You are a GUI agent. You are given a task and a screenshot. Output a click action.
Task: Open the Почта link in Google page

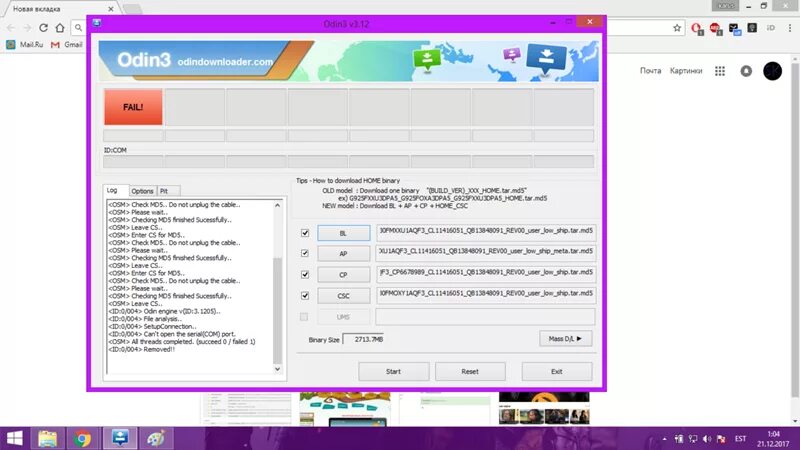click(651, 71)
